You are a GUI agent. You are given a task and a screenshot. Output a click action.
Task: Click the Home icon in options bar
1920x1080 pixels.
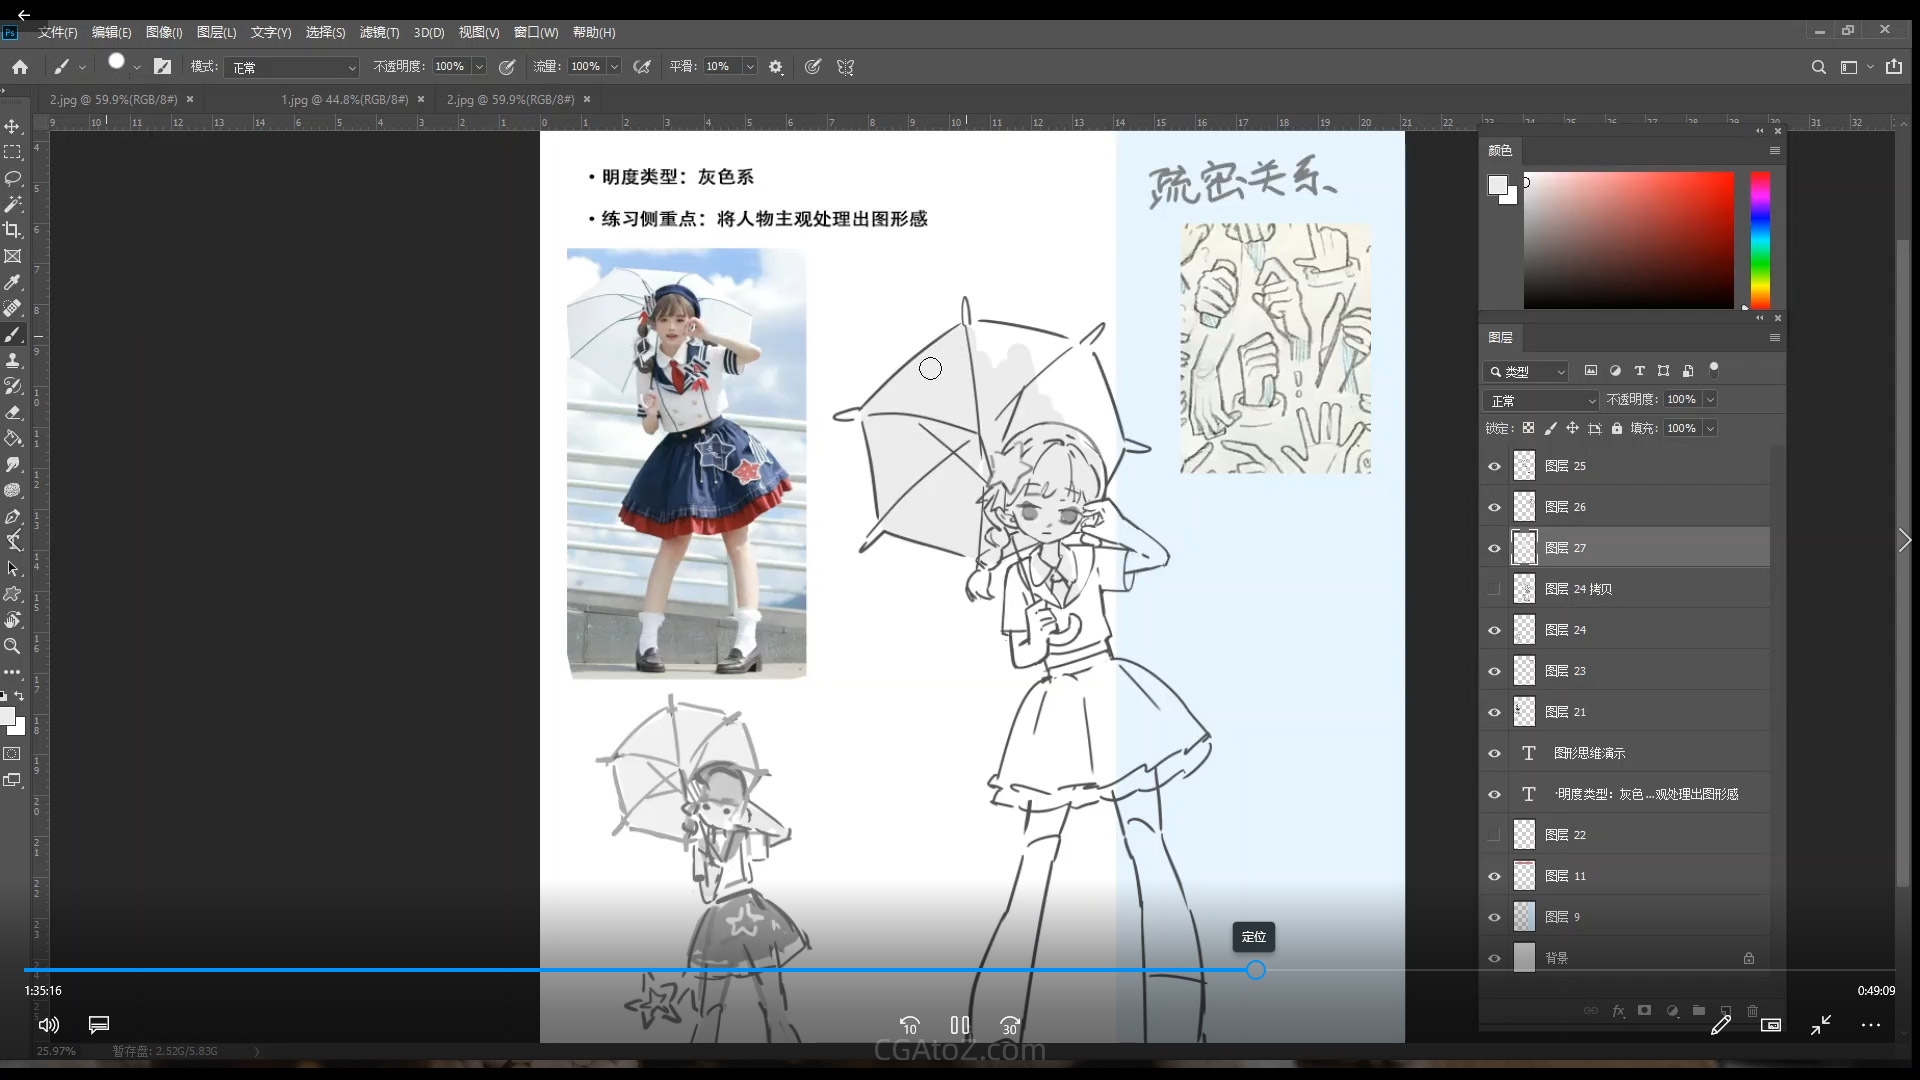(20, 67)
